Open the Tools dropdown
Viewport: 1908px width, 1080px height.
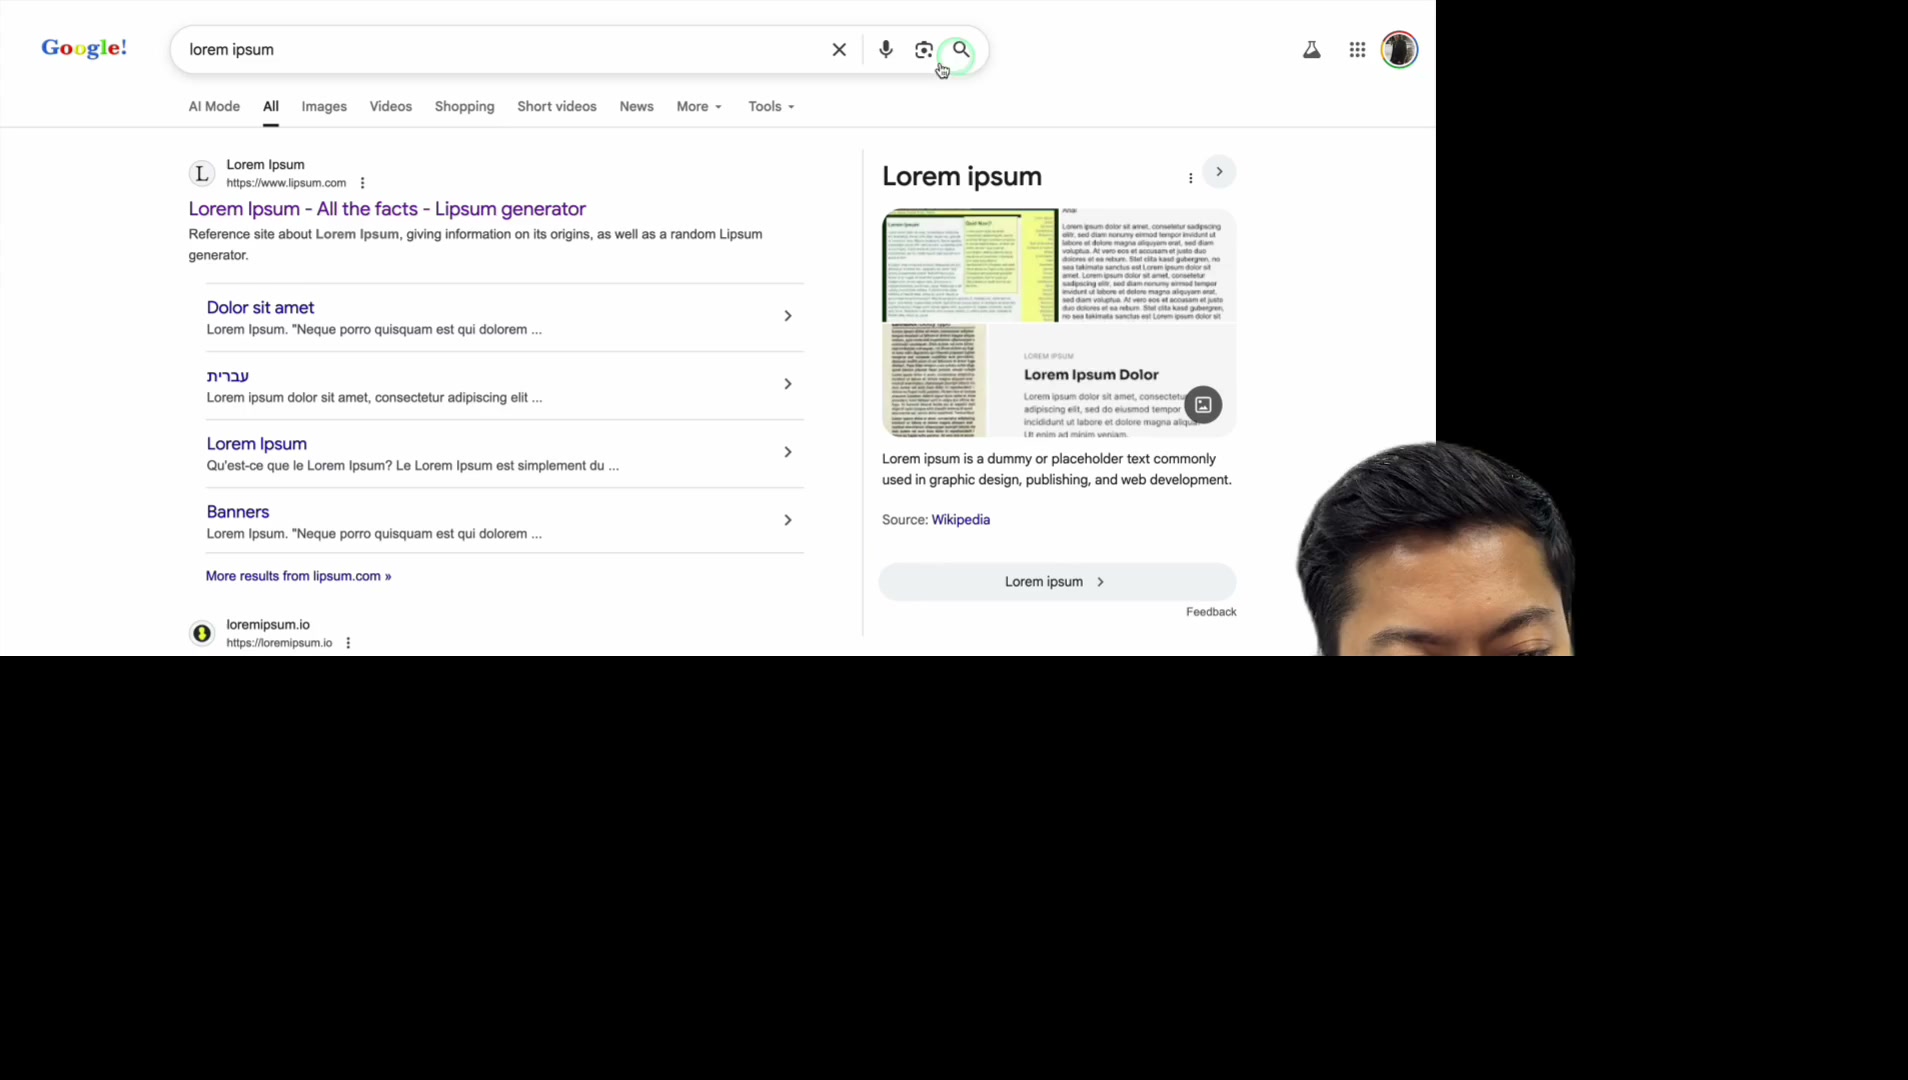tap(771, 107)
